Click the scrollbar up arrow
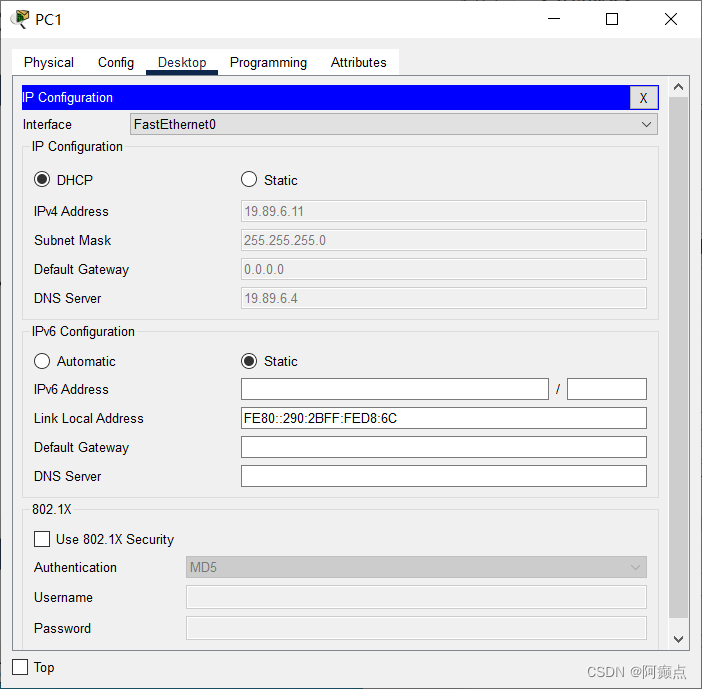 click(678, 87)
